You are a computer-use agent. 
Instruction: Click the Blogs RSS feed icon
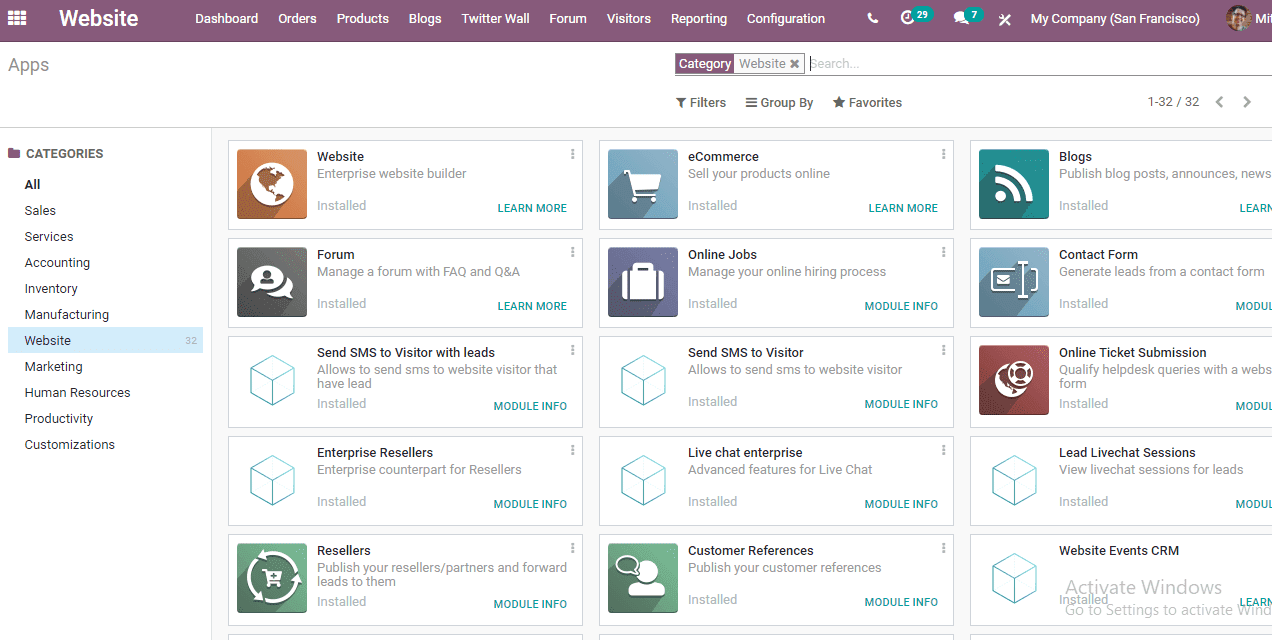(1014, 184)
